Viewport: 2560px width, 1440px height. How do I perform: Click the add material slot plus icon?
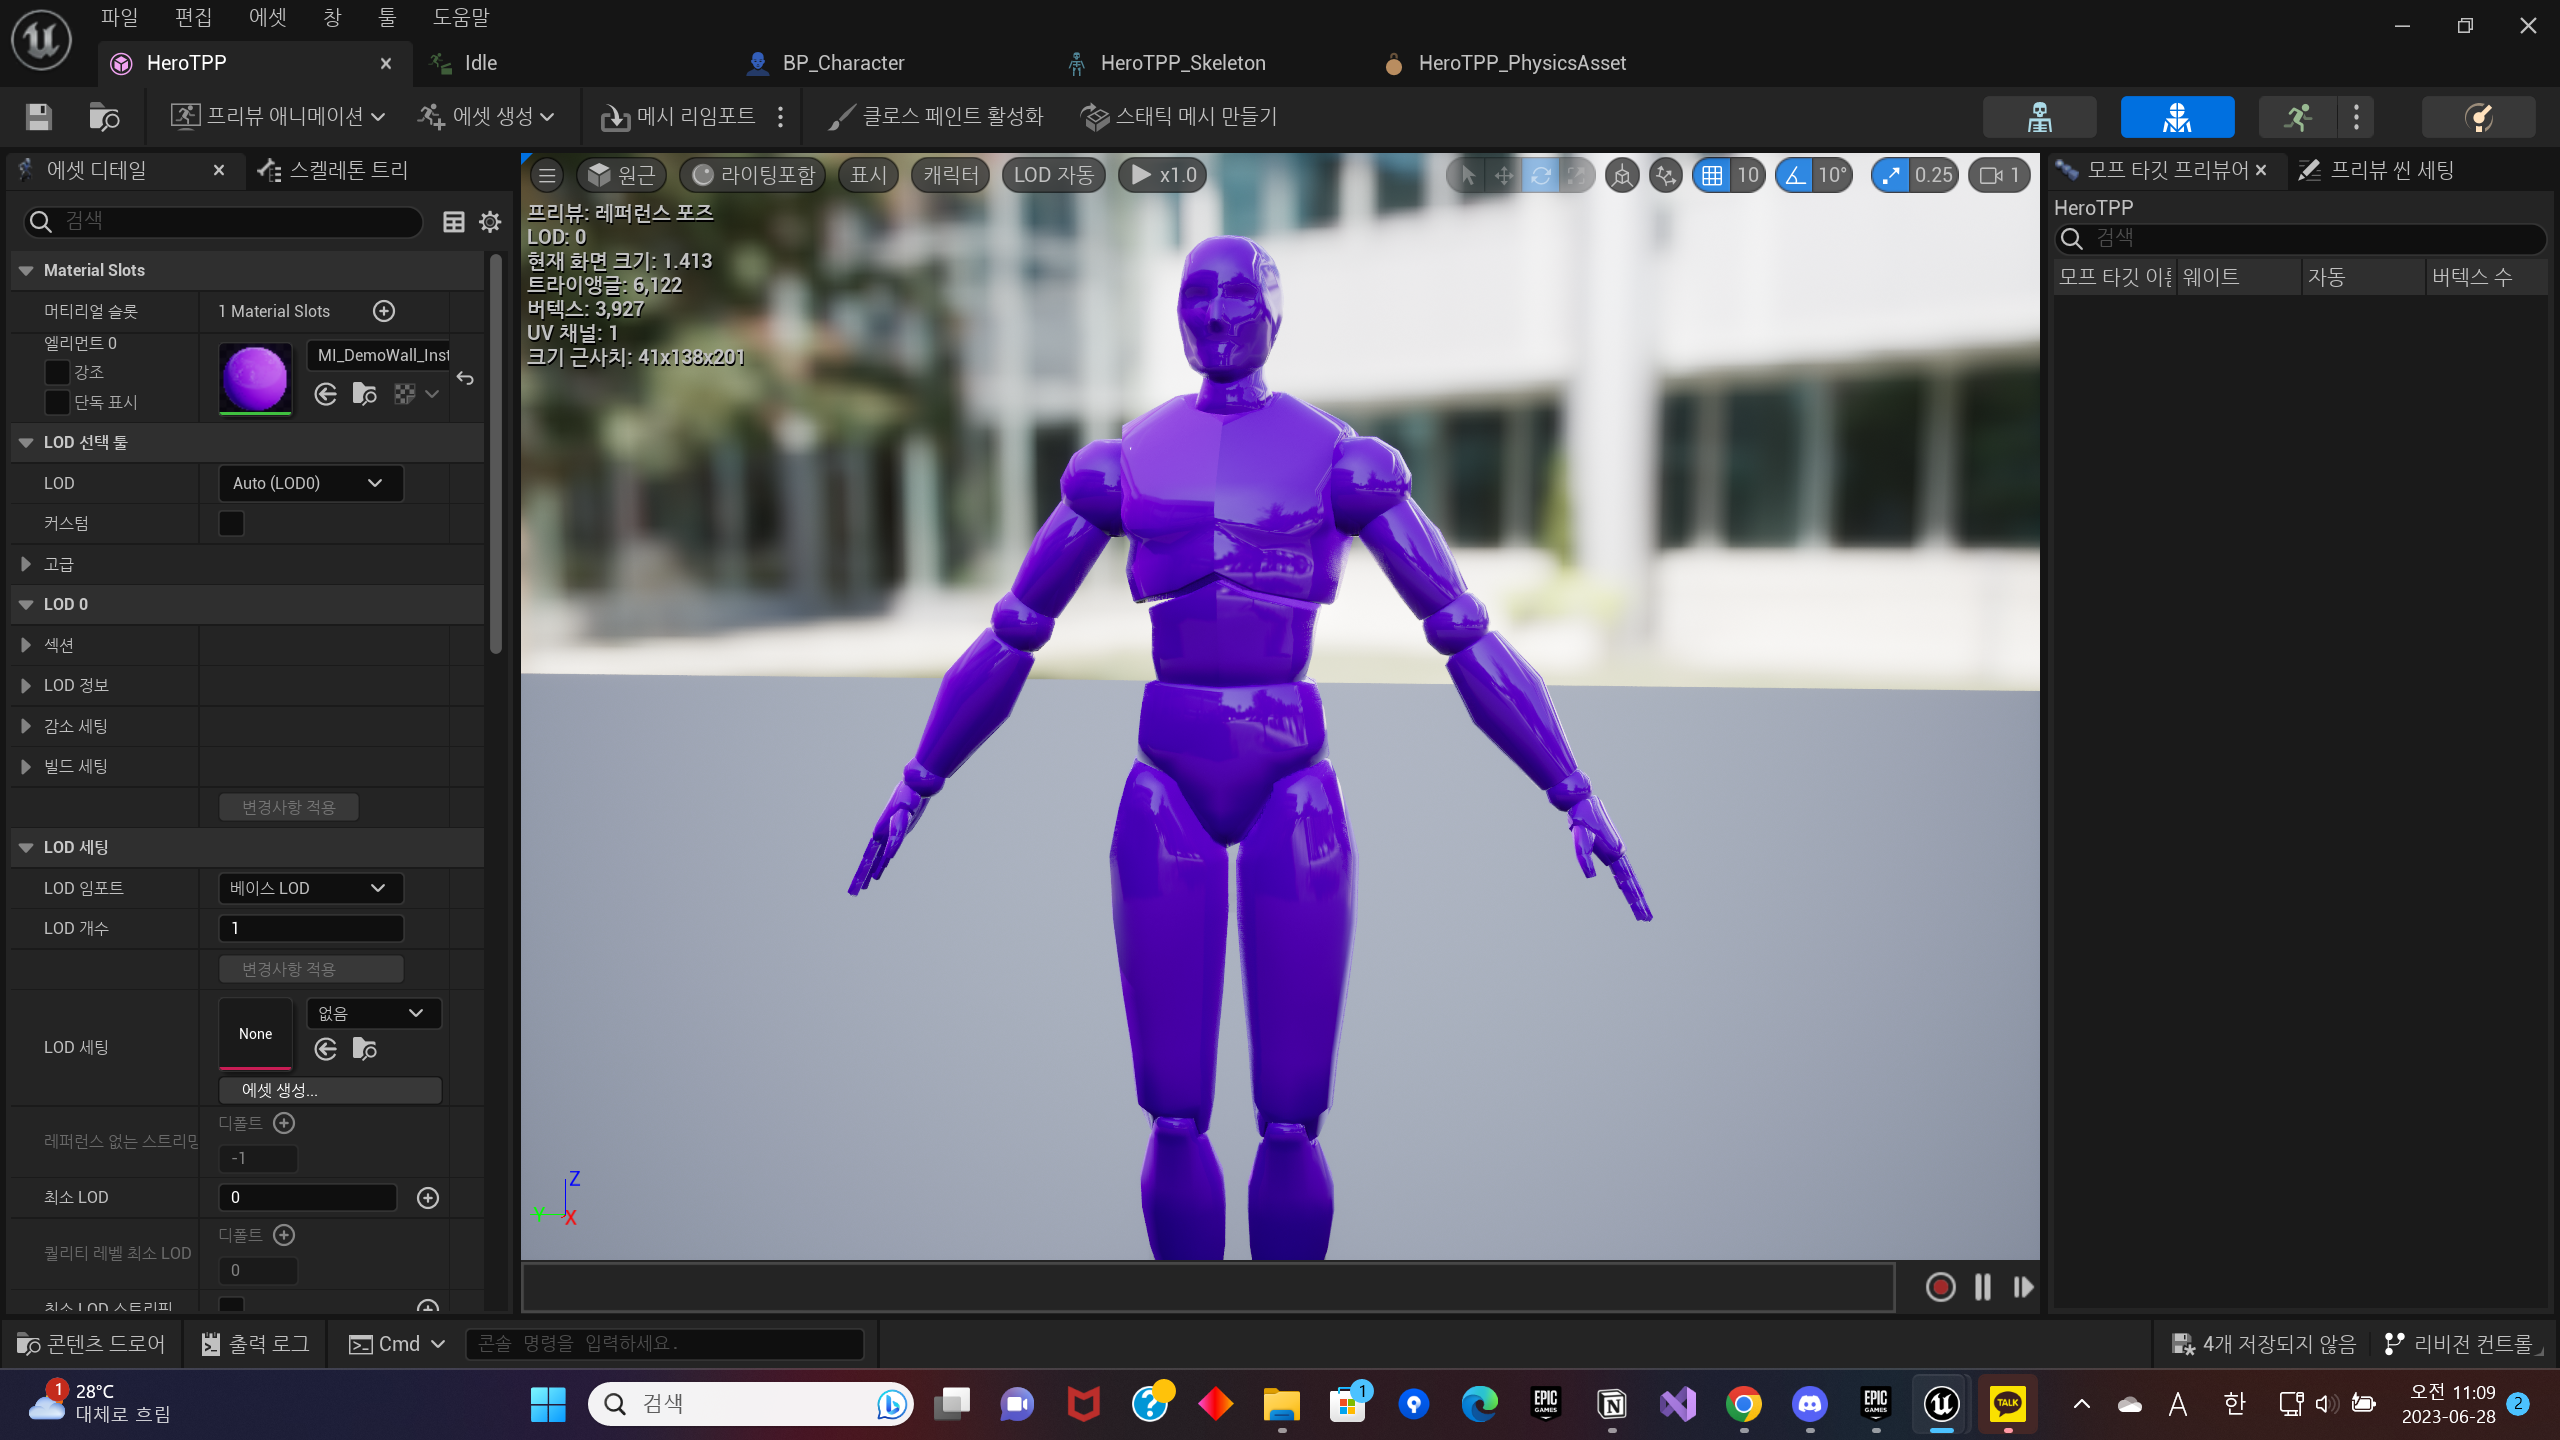pos(384,311)
